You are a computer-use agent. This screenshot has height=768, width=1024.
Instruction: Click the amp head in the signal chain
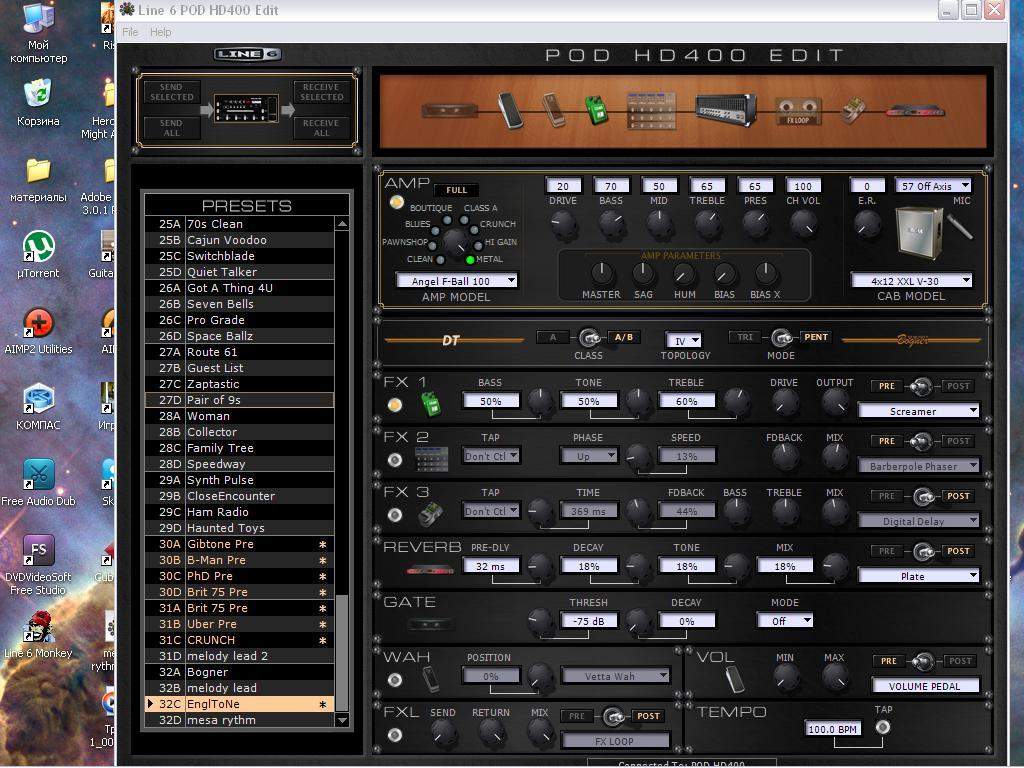[x=724, y=109]
